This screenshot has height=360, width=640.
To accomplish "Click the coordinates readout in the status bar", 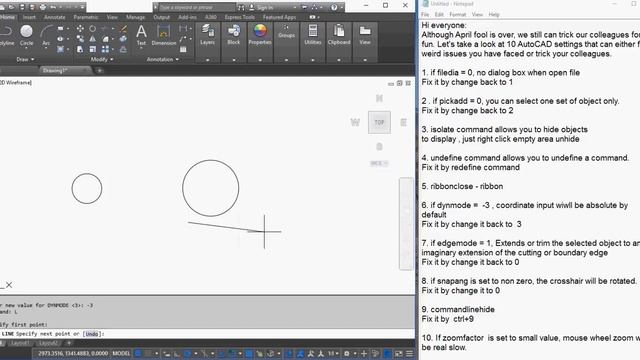I will point(73,353).
